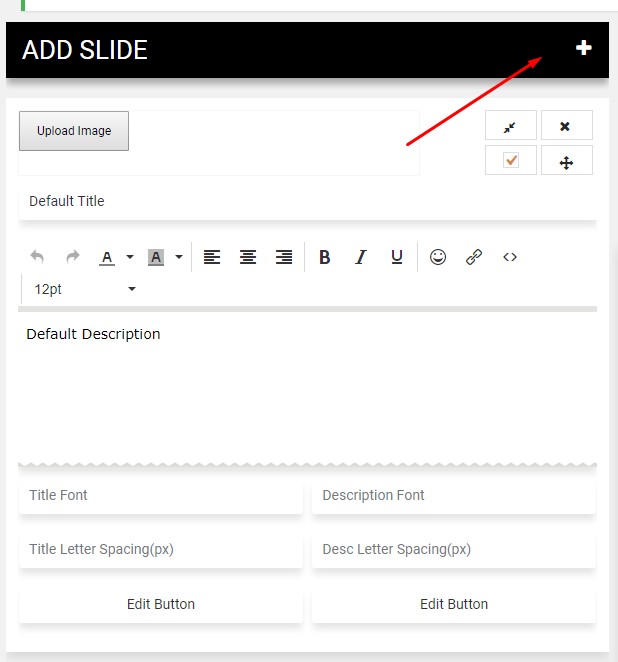The width and height of the screenshot is (618, 662).
Task: Click the ADD SLIDE header text
Action: 85,50
